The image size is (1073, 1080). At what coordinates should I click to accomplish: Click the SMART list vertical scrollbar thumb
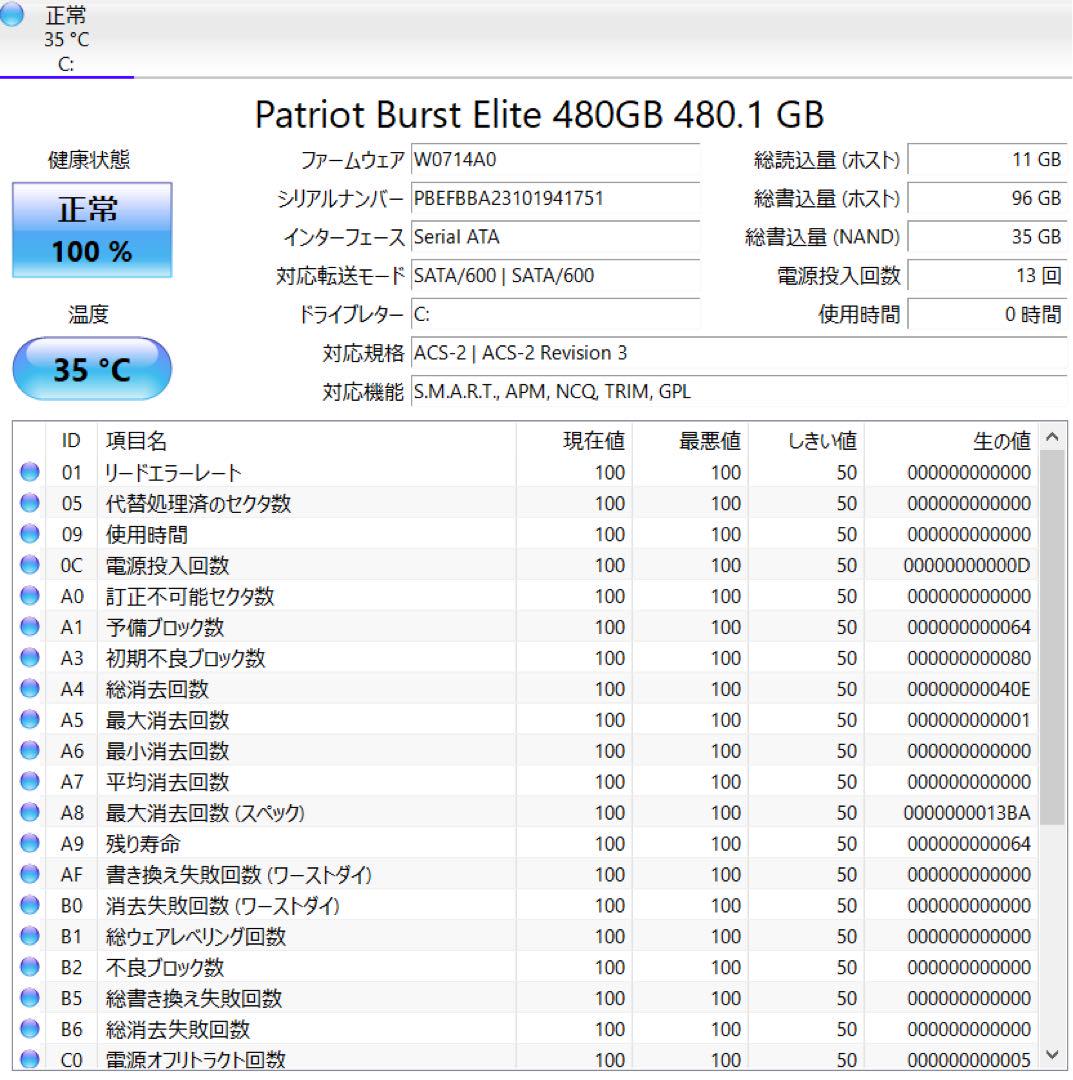point(1052,637)
